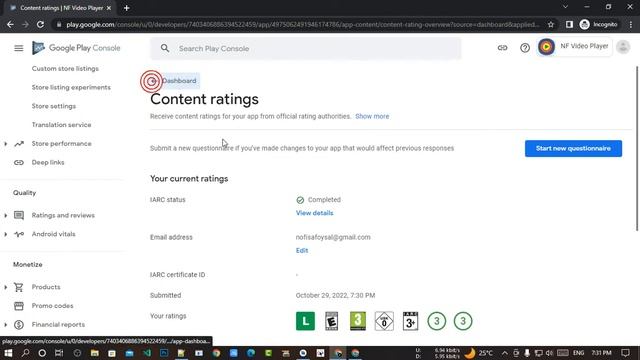Click 'October 29, 2022, 7:30 PM' text

pos(335,296)
